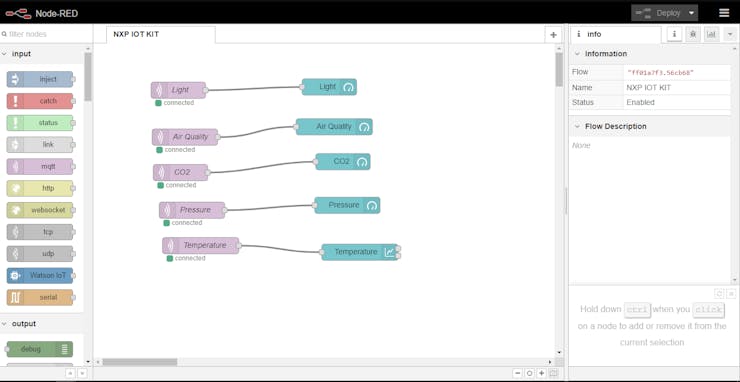Click the palette vertical scrollbar thumb
The width and height of the screenshot is (740, 382).
[88, 76]
